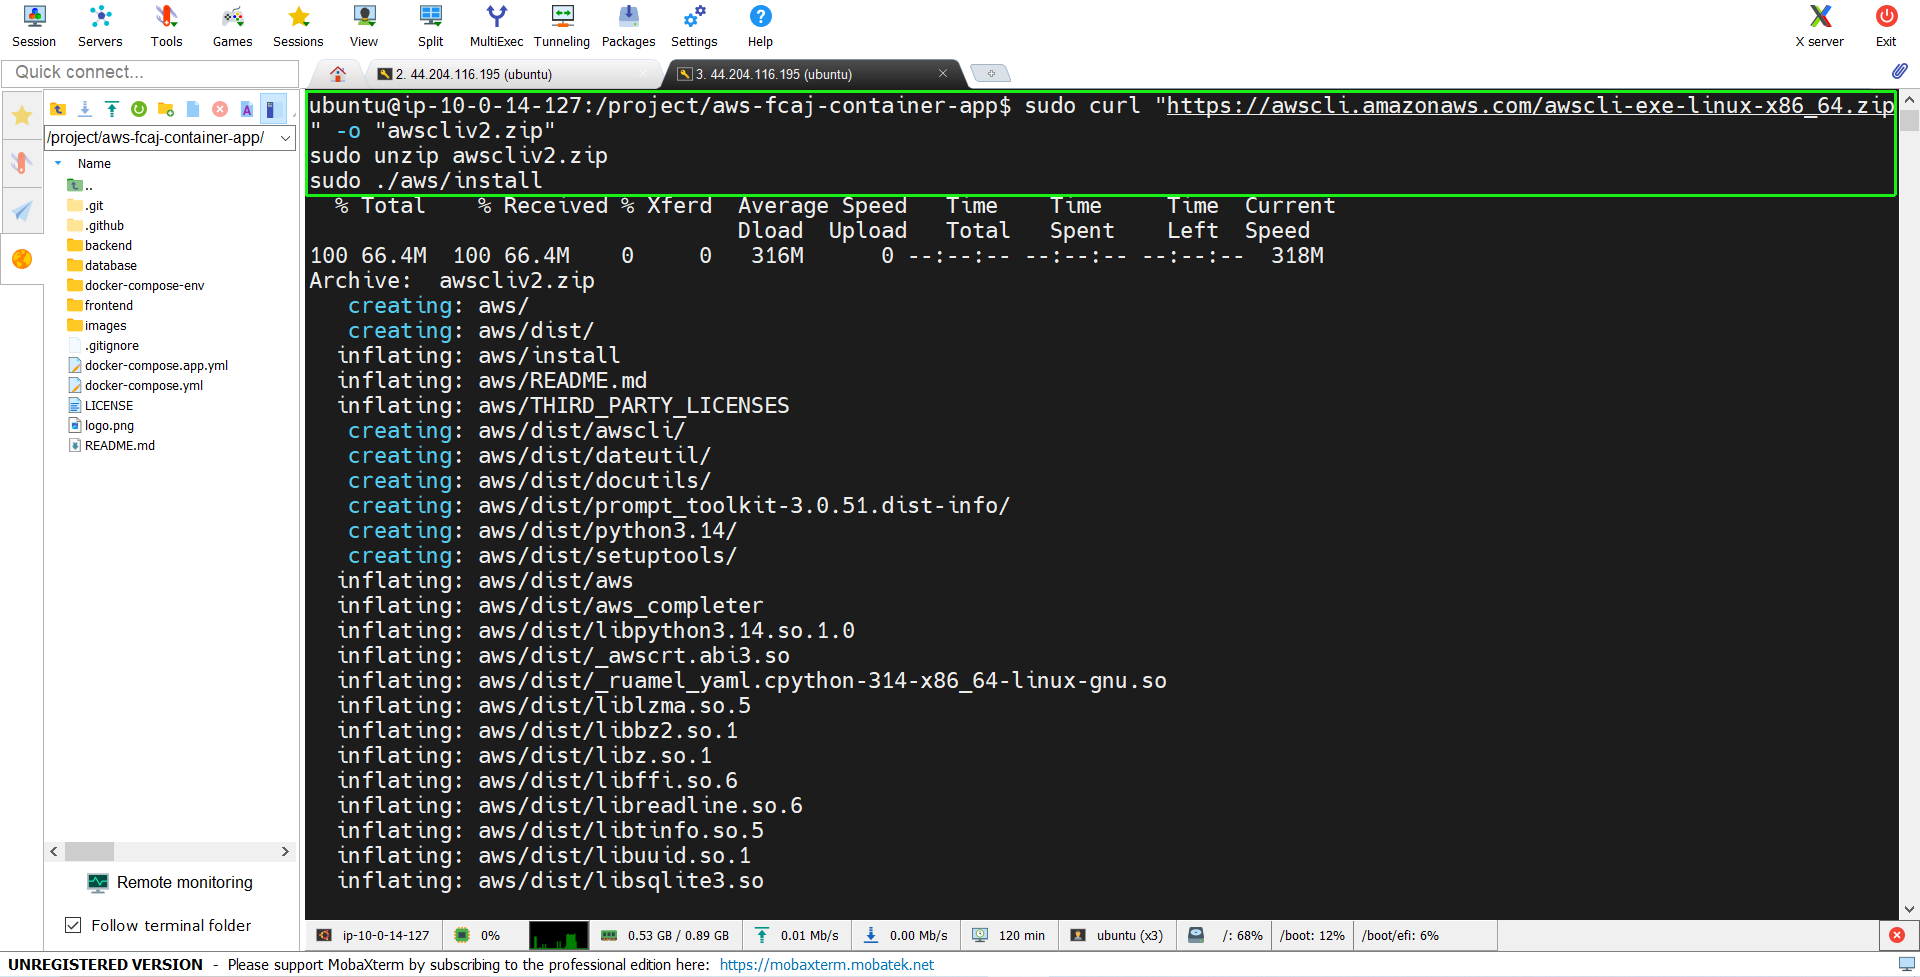Create a new folder in SFTP browser
The image size is (1920, 977).
pyautogui.click(x=166, y=109)
